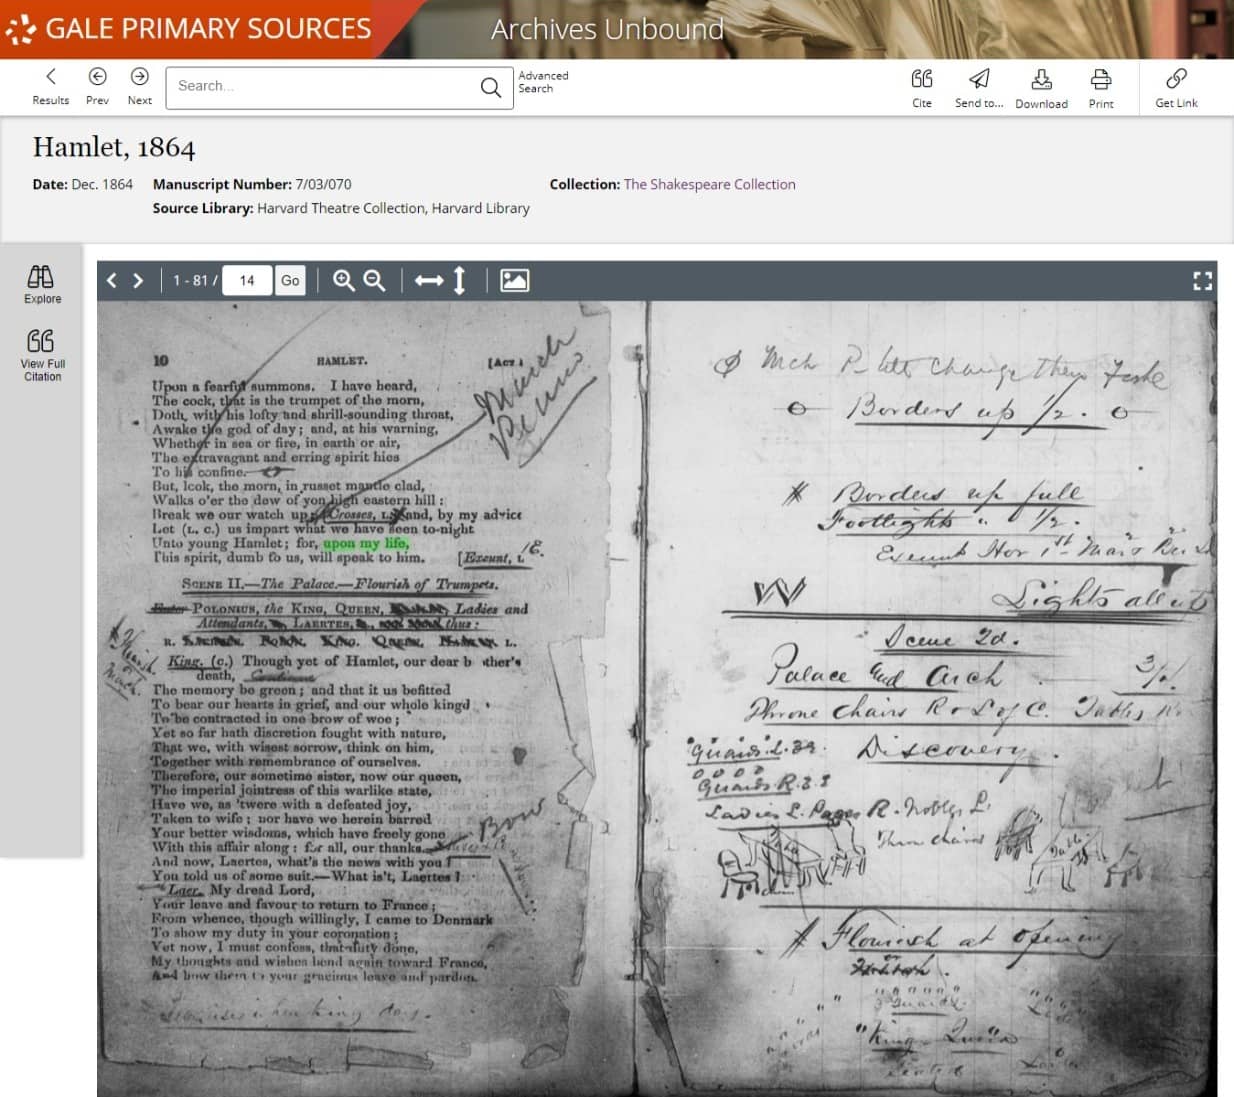Click the search magnifier icon
Viewport: 1234px width, 1097px height.
(x=490, y=87)
